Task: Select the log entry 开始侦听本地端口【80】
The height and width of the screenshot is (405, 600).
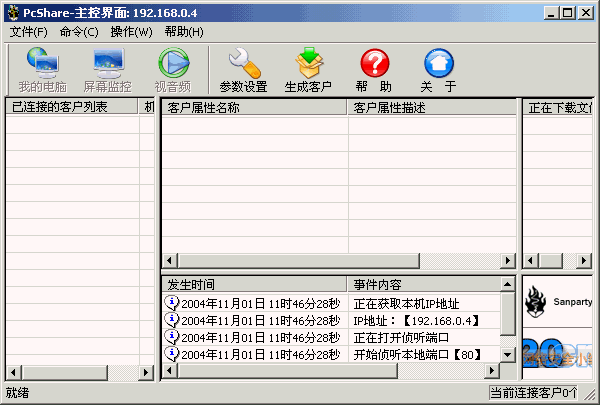Action: [417, 354]
